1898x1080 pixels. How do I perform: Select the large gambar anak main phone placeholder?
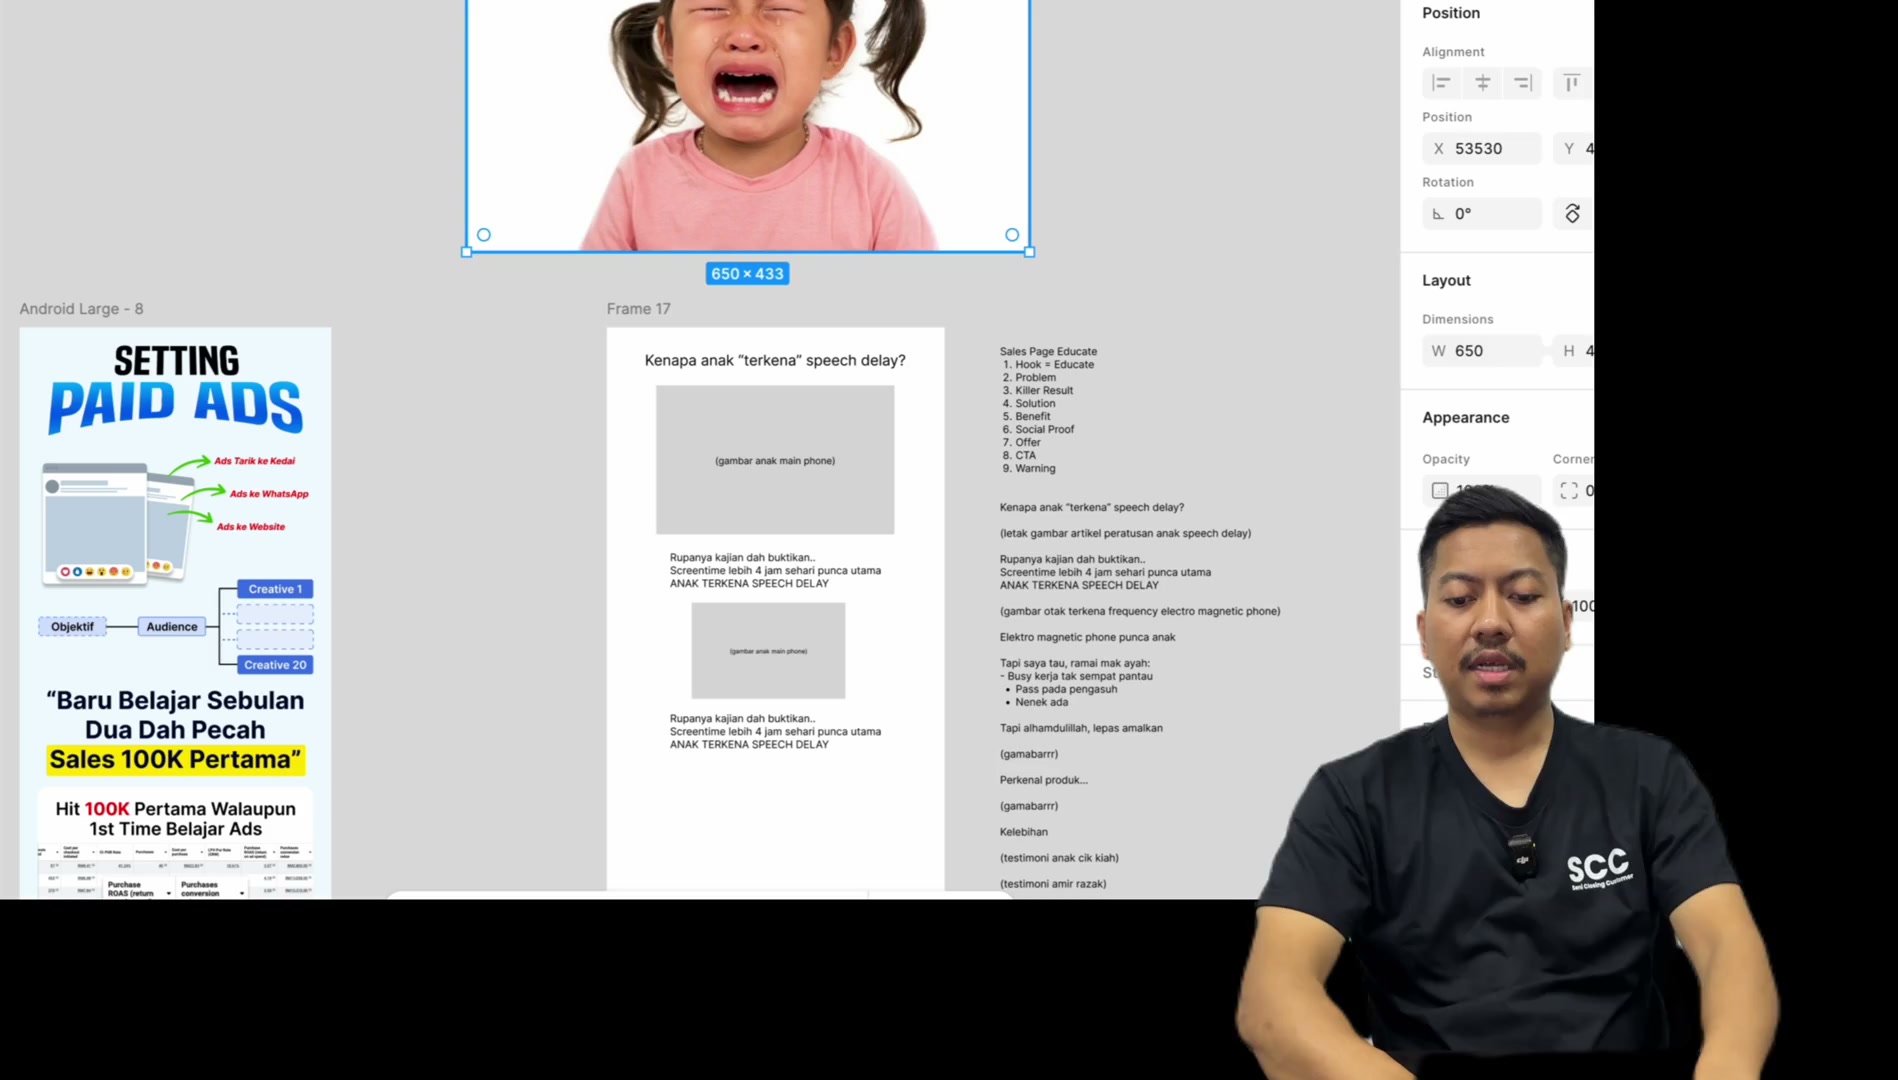(775, 460)
